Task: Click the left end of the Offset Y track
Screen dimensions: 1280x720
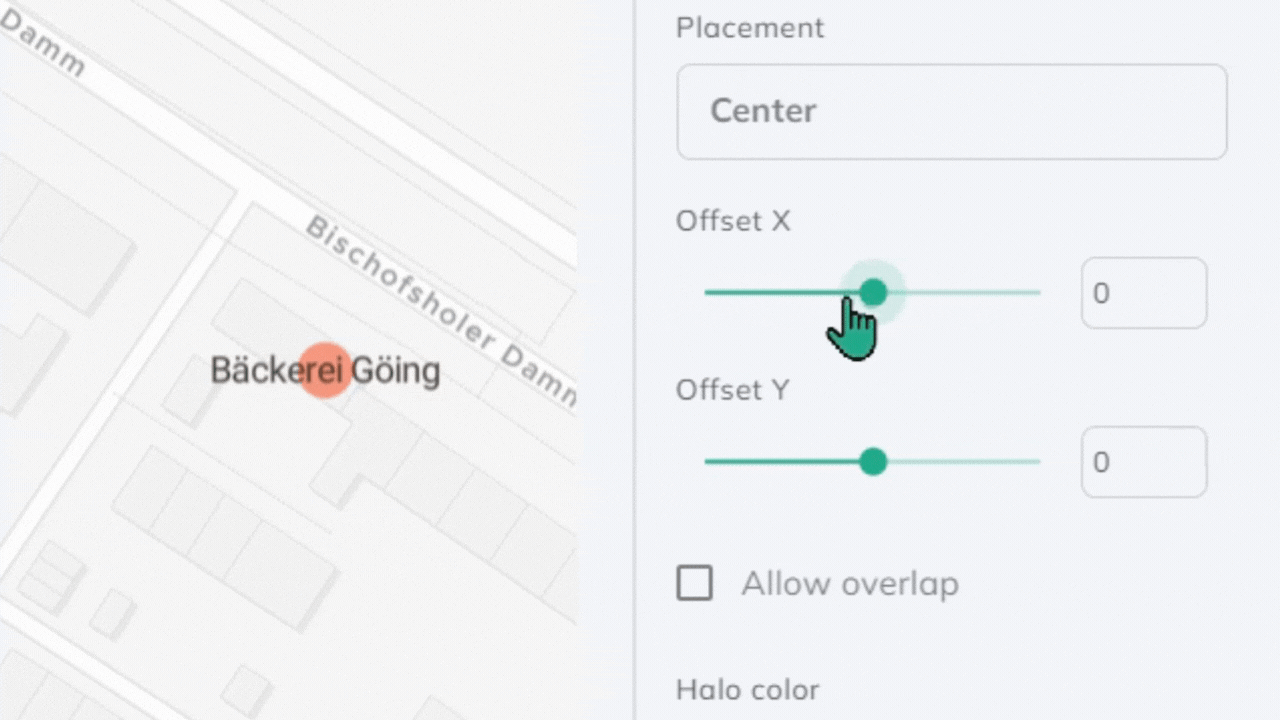Action: click(x=709, y=462)
